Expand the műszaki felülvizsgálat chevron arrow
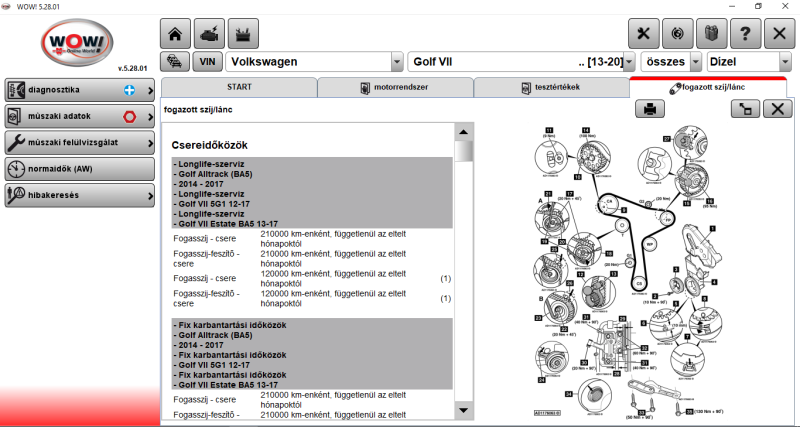This screenshot has width=800, height=427. tap(151, 143)
